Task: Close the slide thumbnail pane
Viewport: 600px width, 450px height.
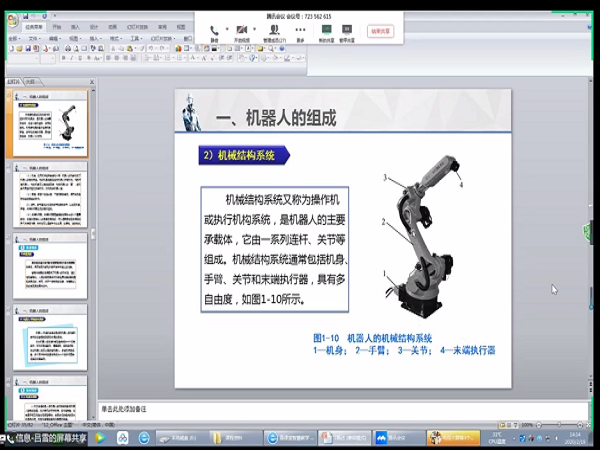Action: [92, 82]
